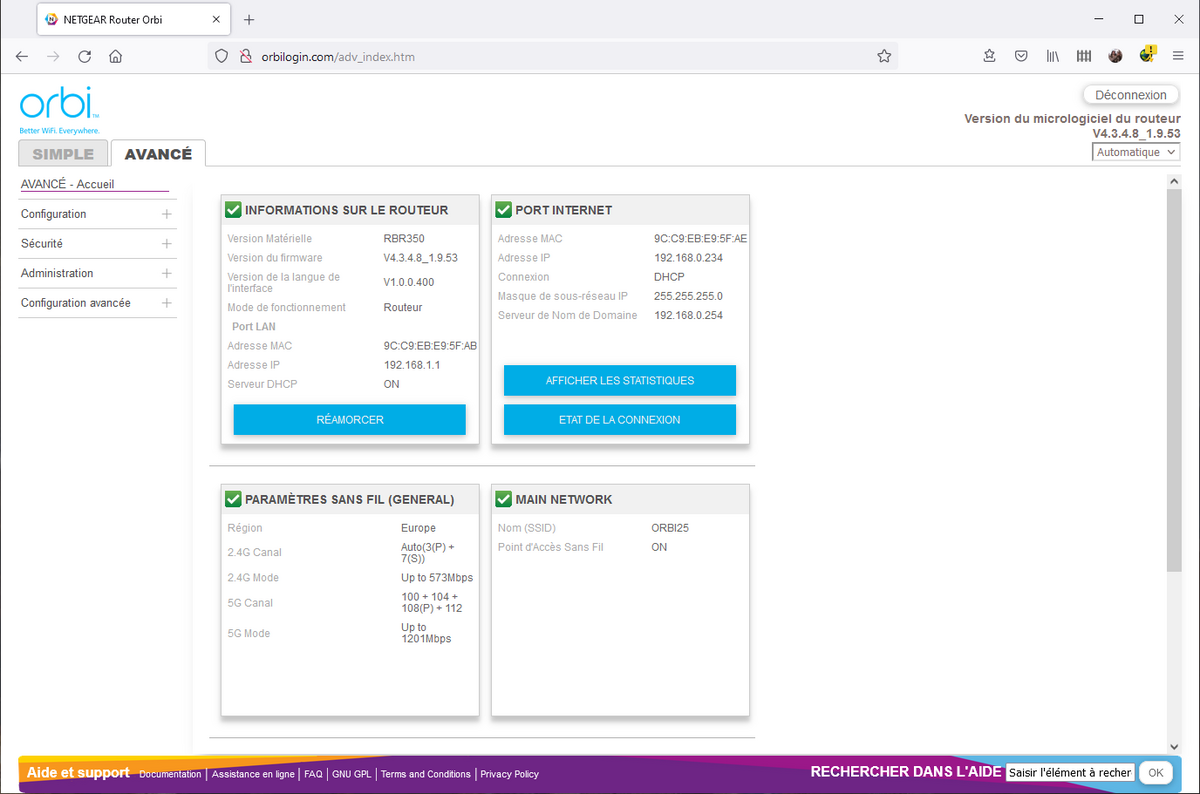Screen dimensions: 1200x794
Task: Switch to the SIMPLE tab
Action: 63,154
